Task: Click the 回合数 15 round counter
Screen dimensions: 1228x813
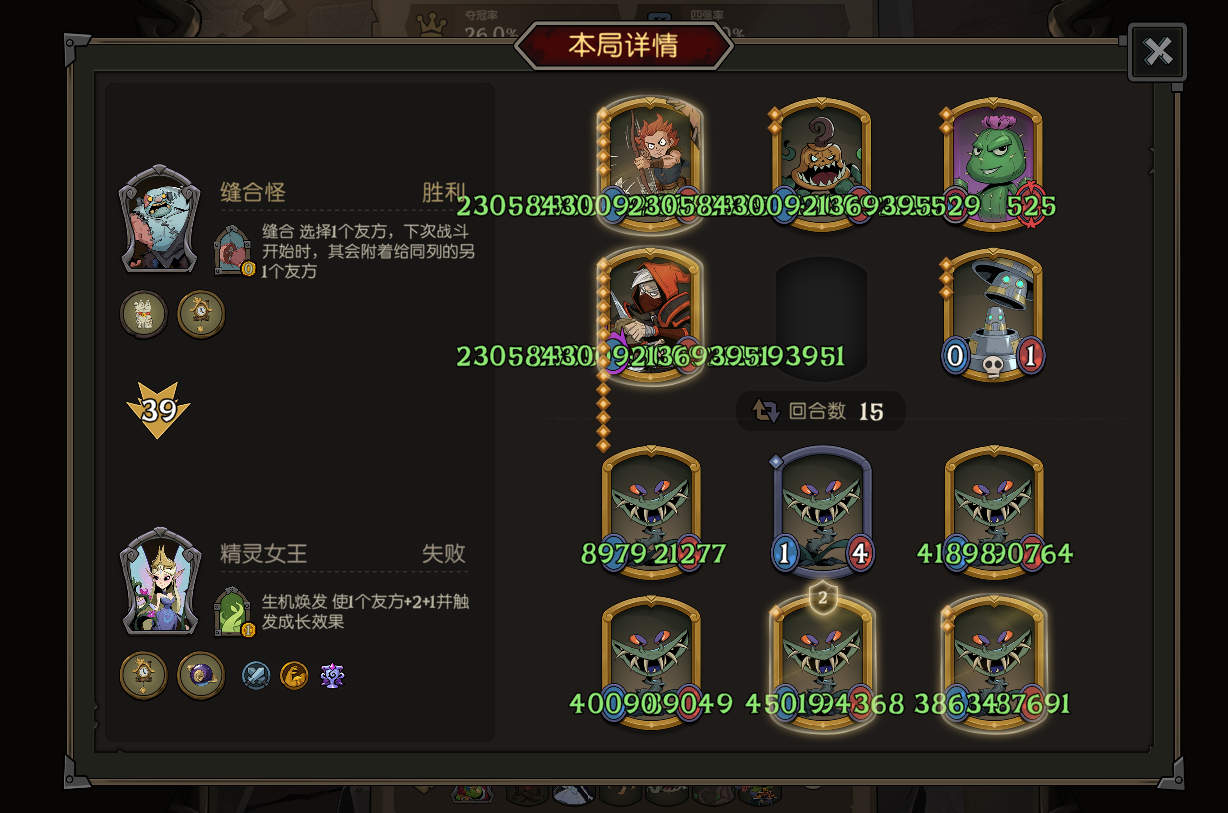Action: point(820,411)
